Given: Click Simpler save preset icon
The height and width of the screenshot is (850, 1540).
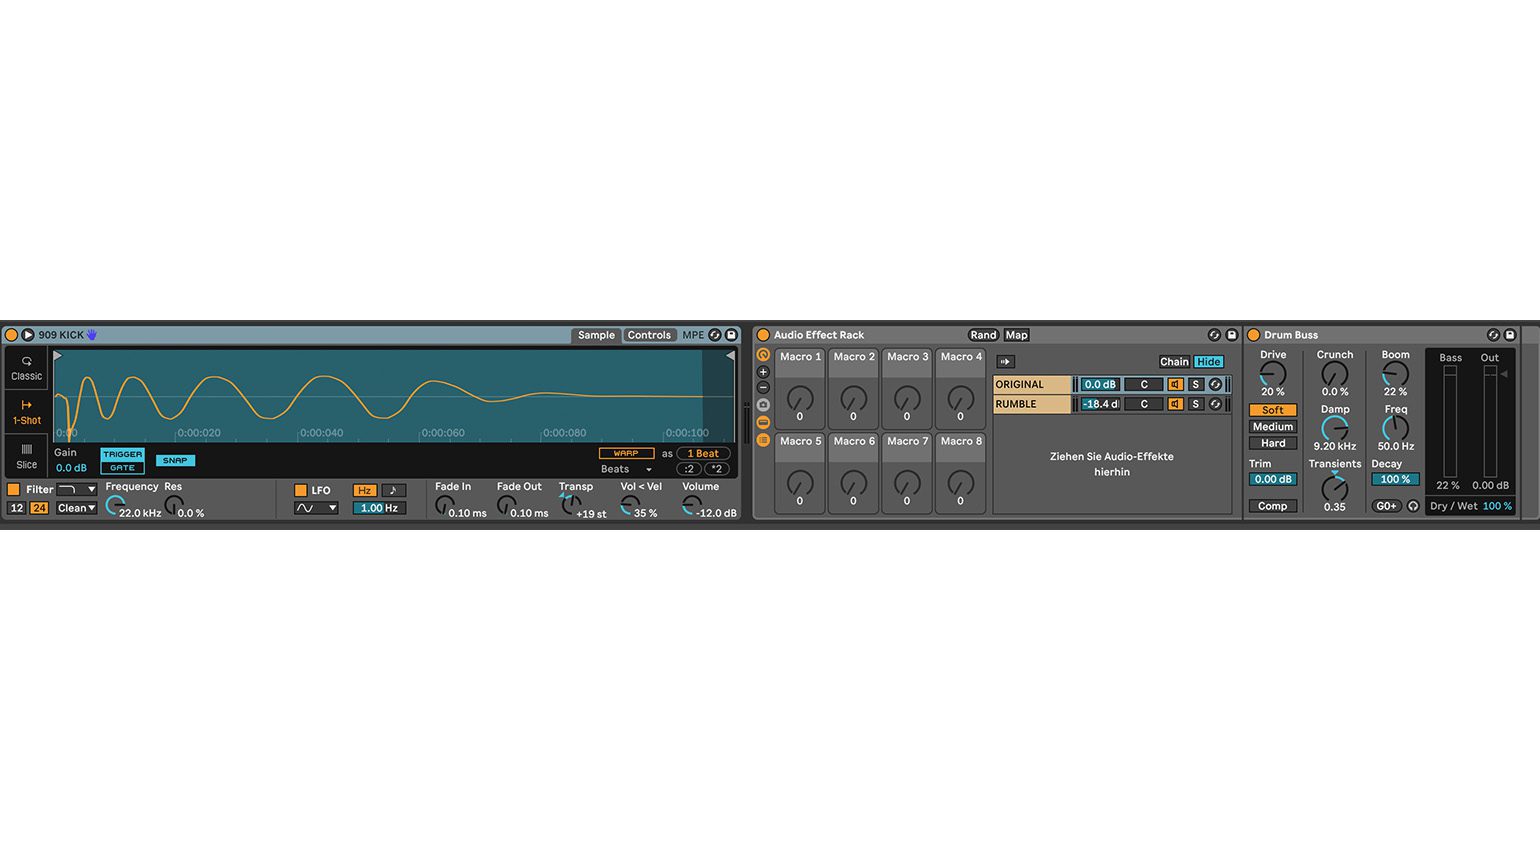Looking at the screenshot, I should pyautogui.click(x=731, y=335).
